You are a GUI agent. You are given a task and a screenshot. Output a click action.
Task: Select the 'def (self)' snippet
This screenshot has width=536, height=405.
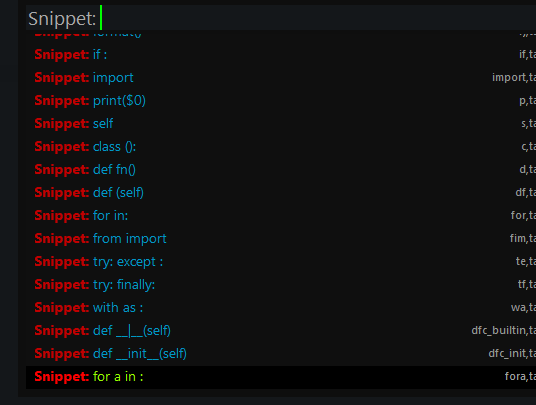(281, 192)
